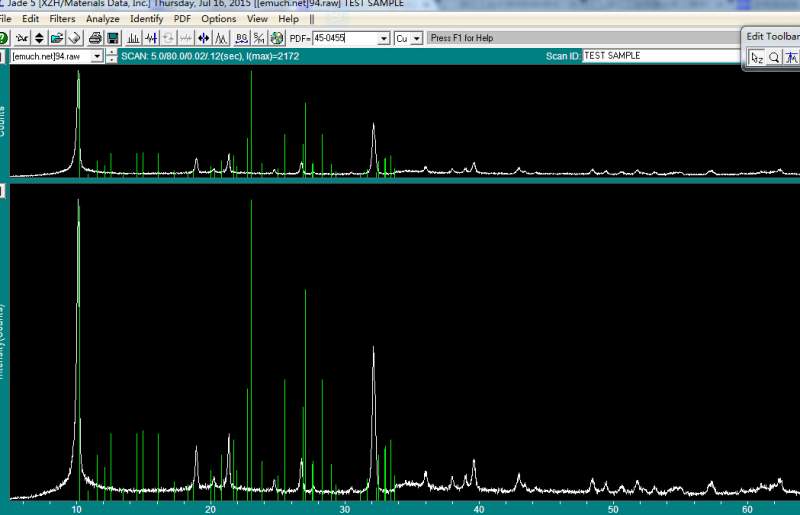Click the grayed-out flat waveform icon

[186, 38]
